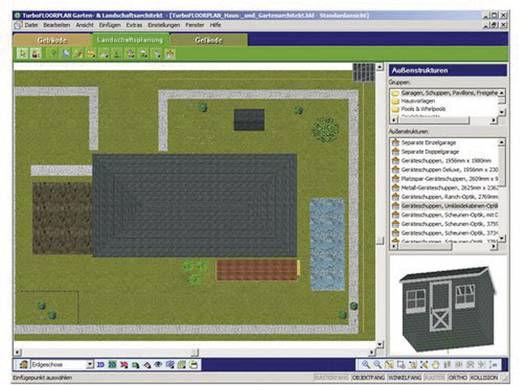Screen dimensions: 520x385
Task: Click the eye view icon in bottom toolbar
Action: coord(158,365)
